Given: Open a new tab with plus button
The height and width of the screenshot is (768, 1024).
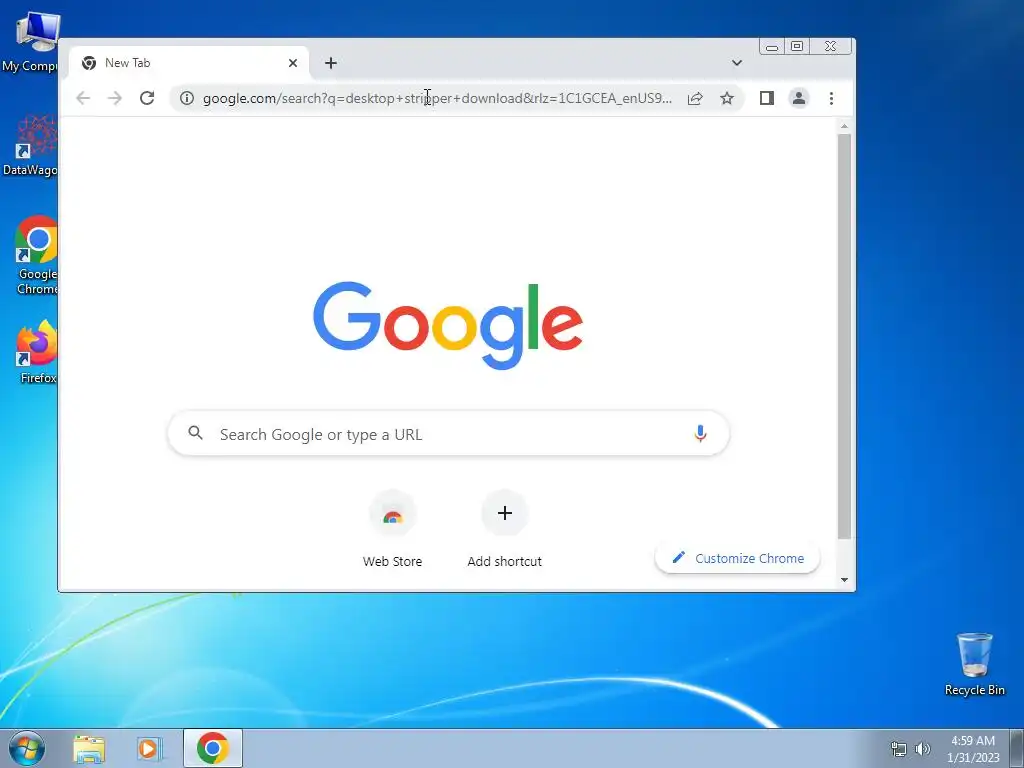Looking at the screenshot, I should 331,63.
